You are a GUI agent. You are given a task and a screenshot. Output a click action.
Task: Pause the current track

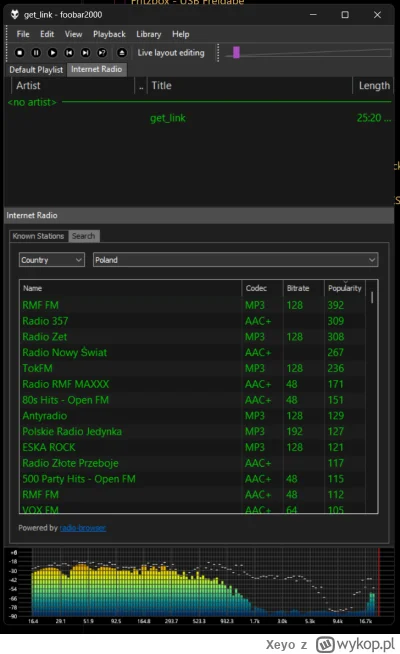(36, 53)
